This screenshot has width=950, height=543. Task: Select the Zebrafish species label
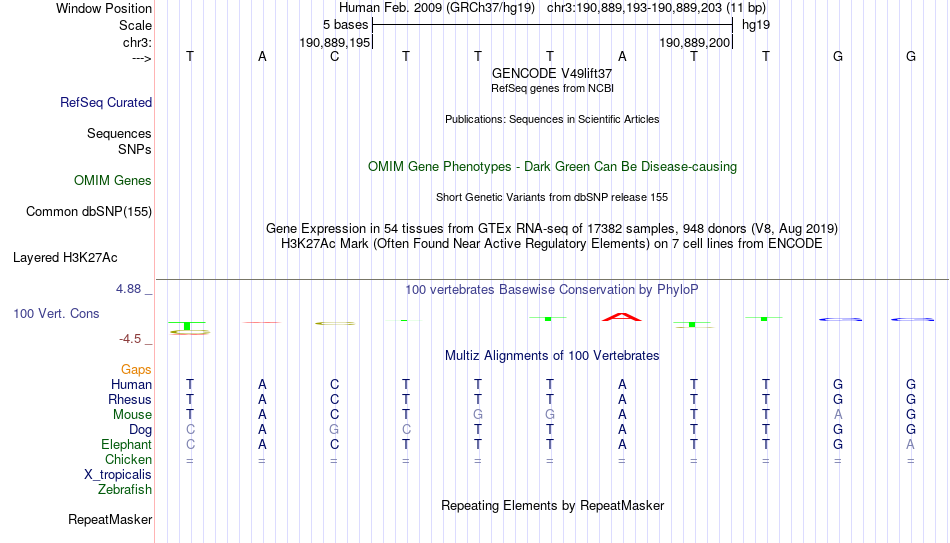pyautogui.click(x=125, y=490)
